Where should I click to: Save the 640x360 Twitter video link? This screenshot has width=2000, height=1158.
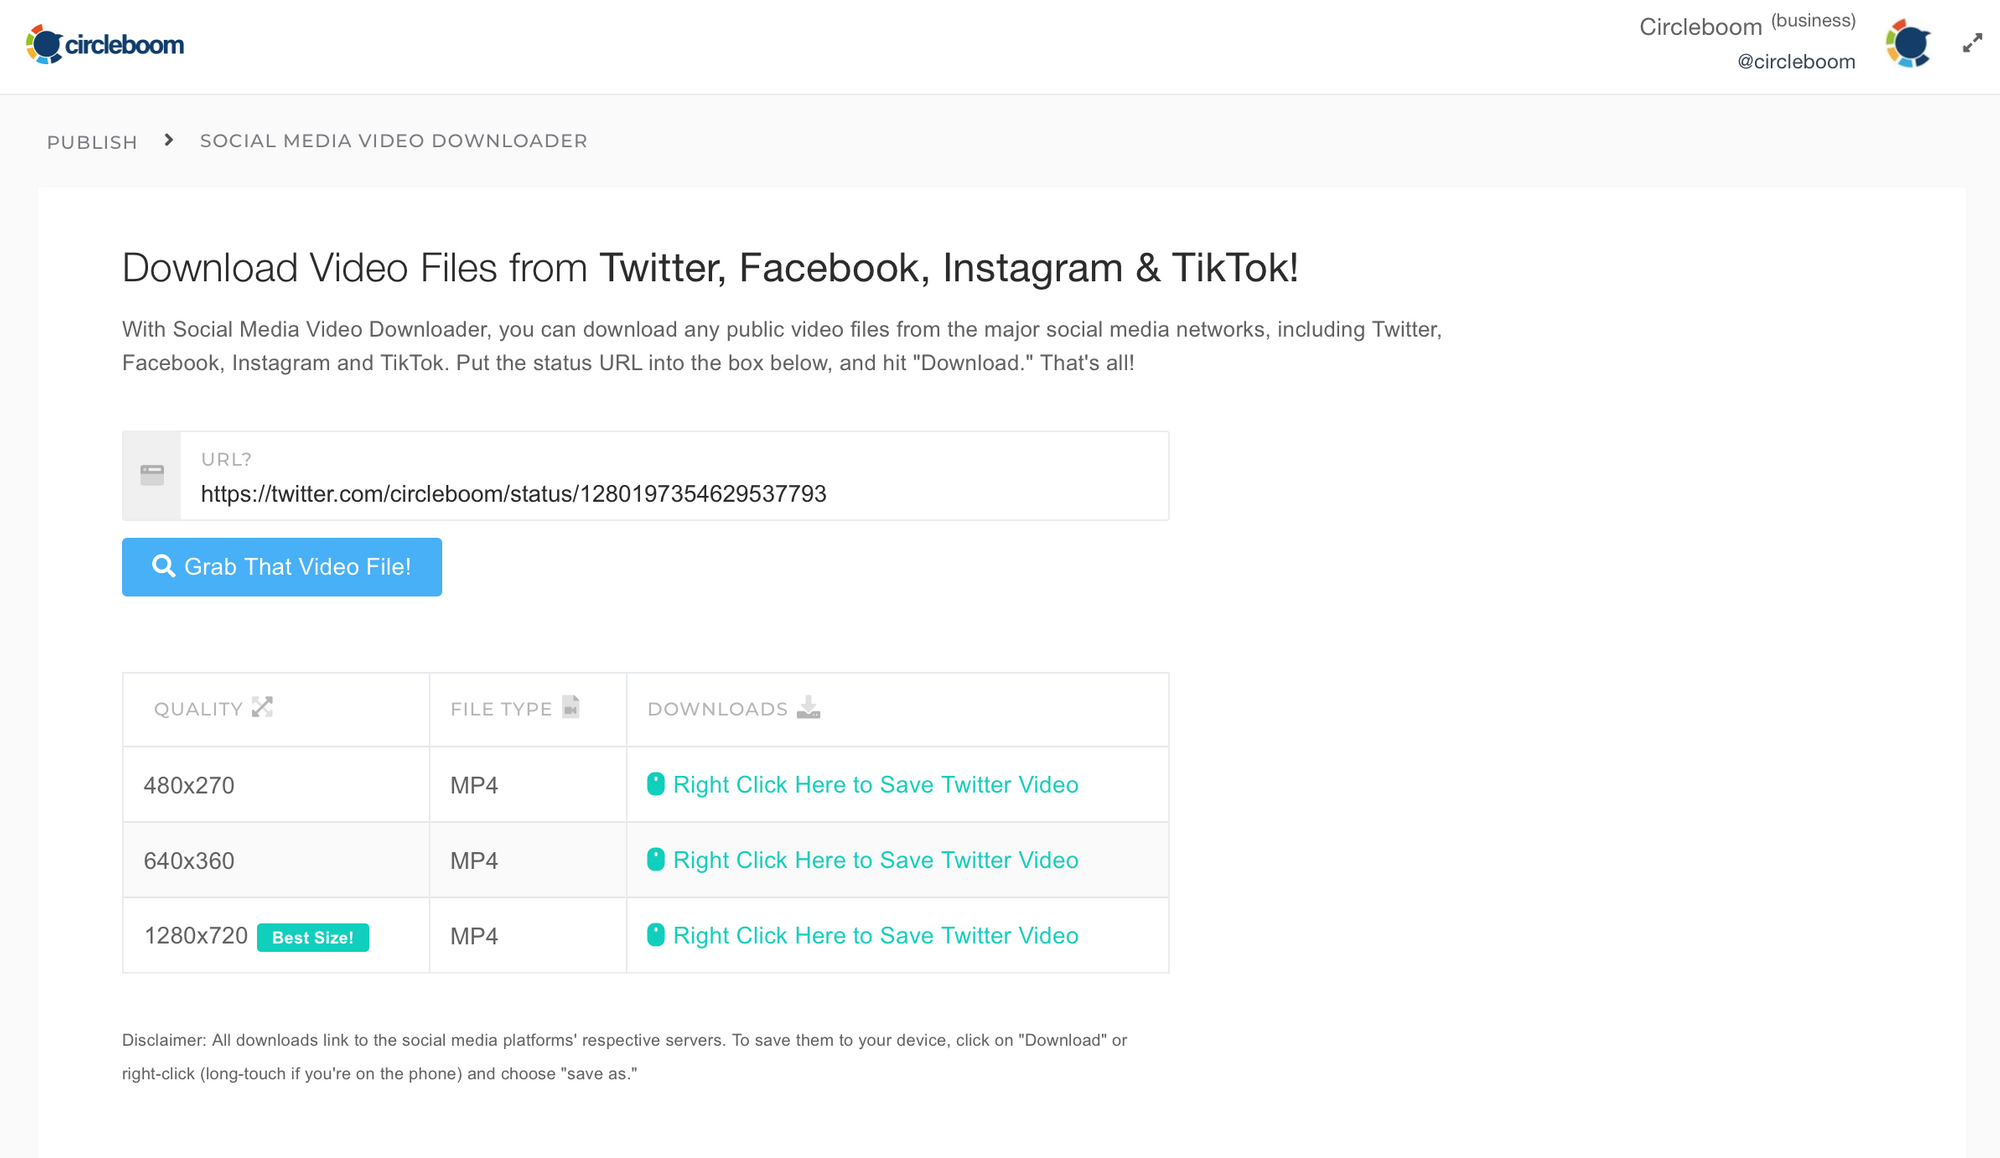click(874, 860)
